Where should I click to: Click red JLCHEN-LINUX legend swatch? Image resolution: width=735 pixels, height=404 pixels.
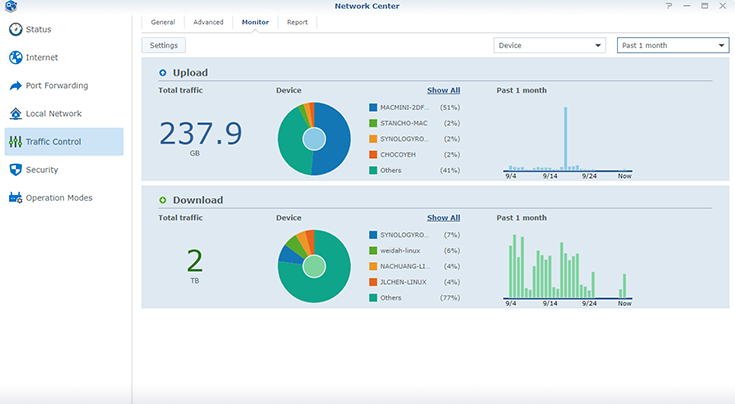click(x=373, y=282)
